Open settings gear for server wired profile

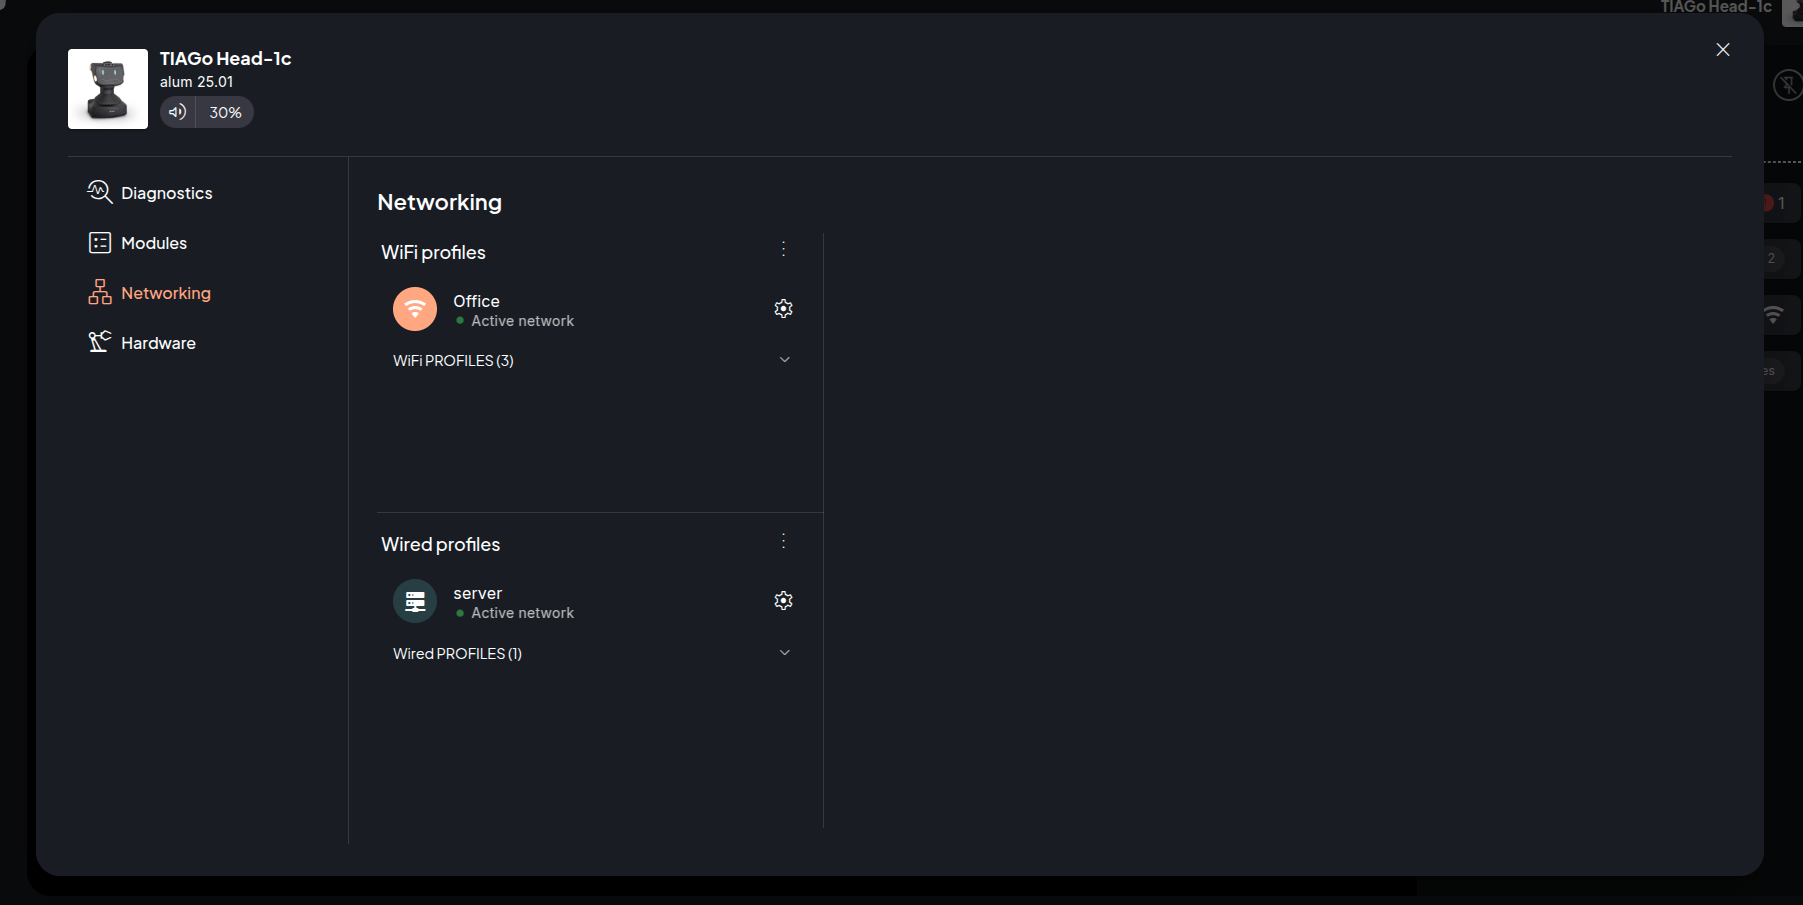[783, 601]
